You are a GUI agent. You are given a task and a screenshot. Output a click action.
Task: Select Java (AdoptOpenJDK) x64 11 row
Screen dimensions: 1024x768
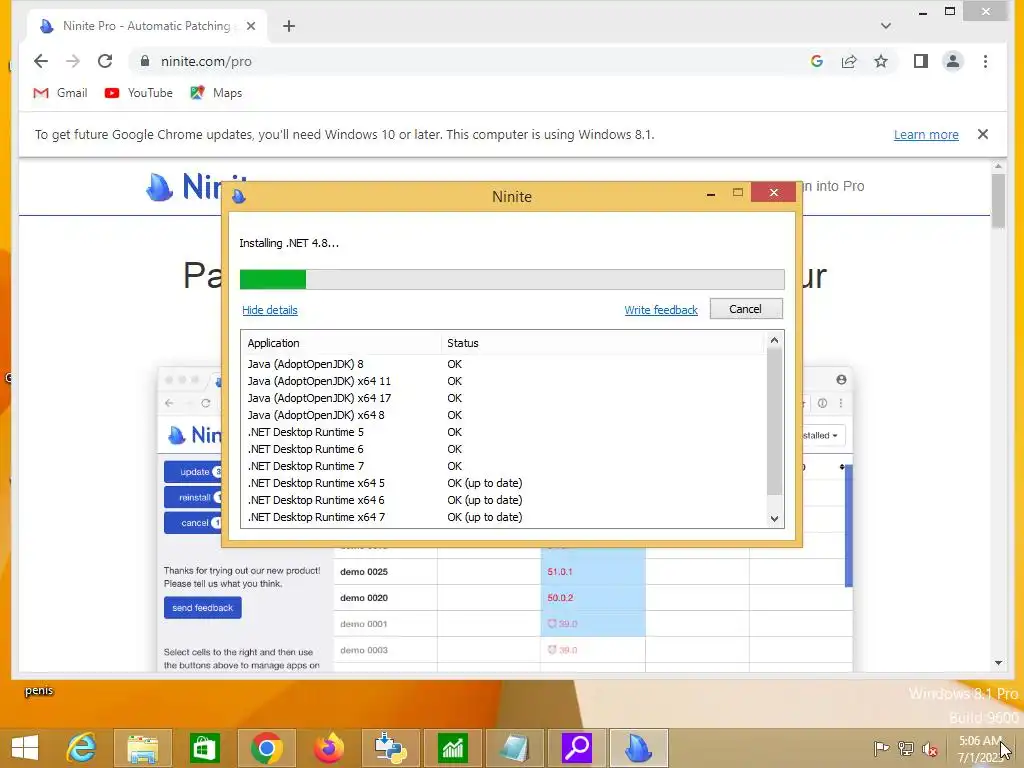pyautogui.click(x=504, y=381)
